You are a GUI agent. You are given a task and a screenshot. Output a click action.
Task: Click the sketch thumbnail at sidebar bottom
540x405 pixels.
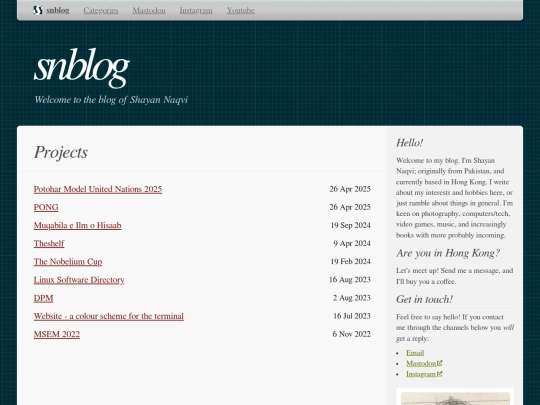pos(455,398)
